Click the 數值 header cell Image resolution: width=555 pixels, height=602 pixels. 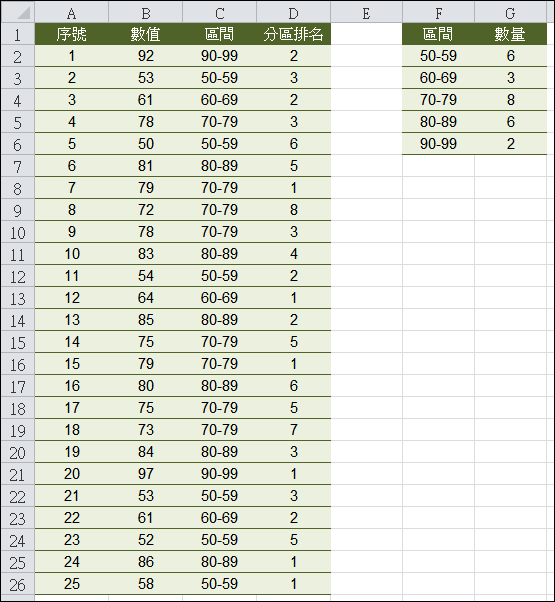(145, 35)
